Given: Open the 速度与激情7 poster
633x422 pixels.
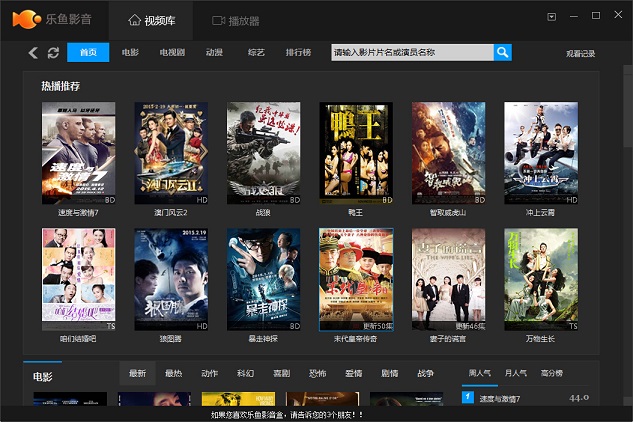Looking at the screenshot, I should pyautogui.click(x=79, y=154).
